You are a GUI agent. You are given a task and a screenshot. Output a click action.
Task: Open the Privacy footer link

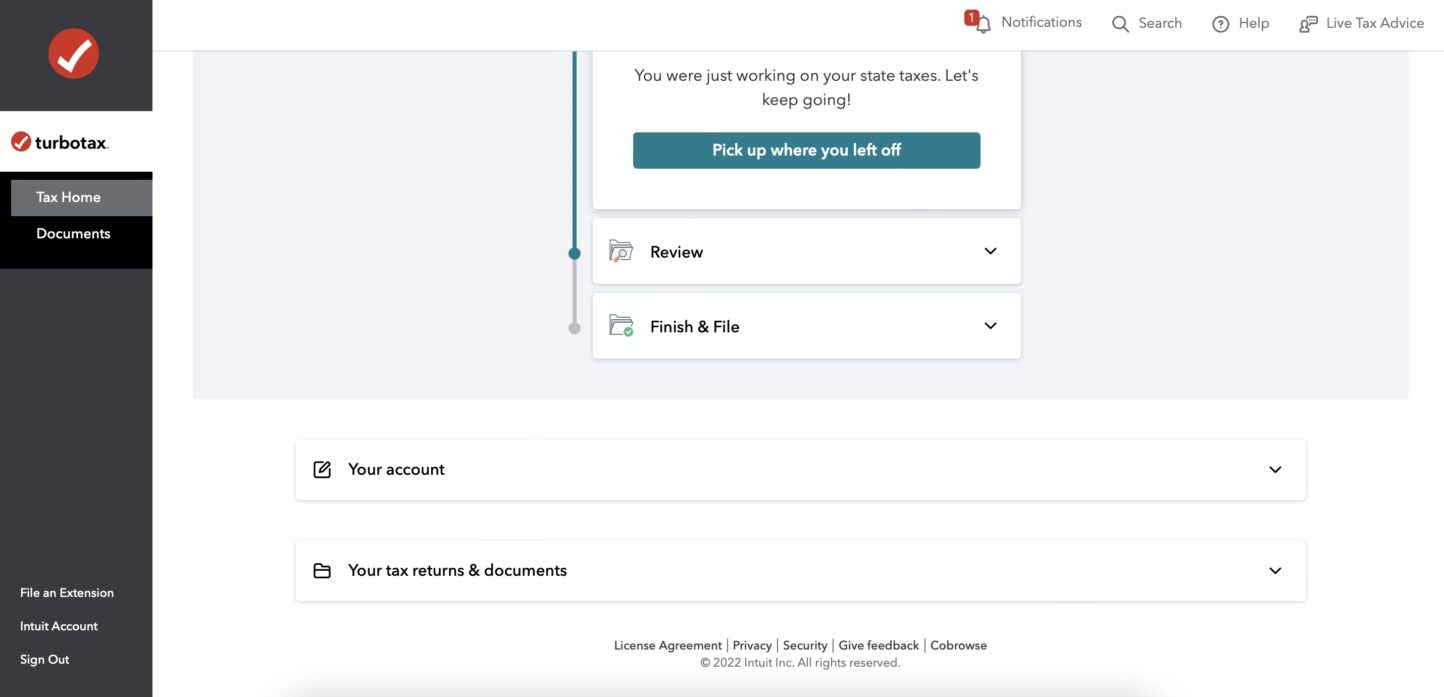tap(752, 644)
